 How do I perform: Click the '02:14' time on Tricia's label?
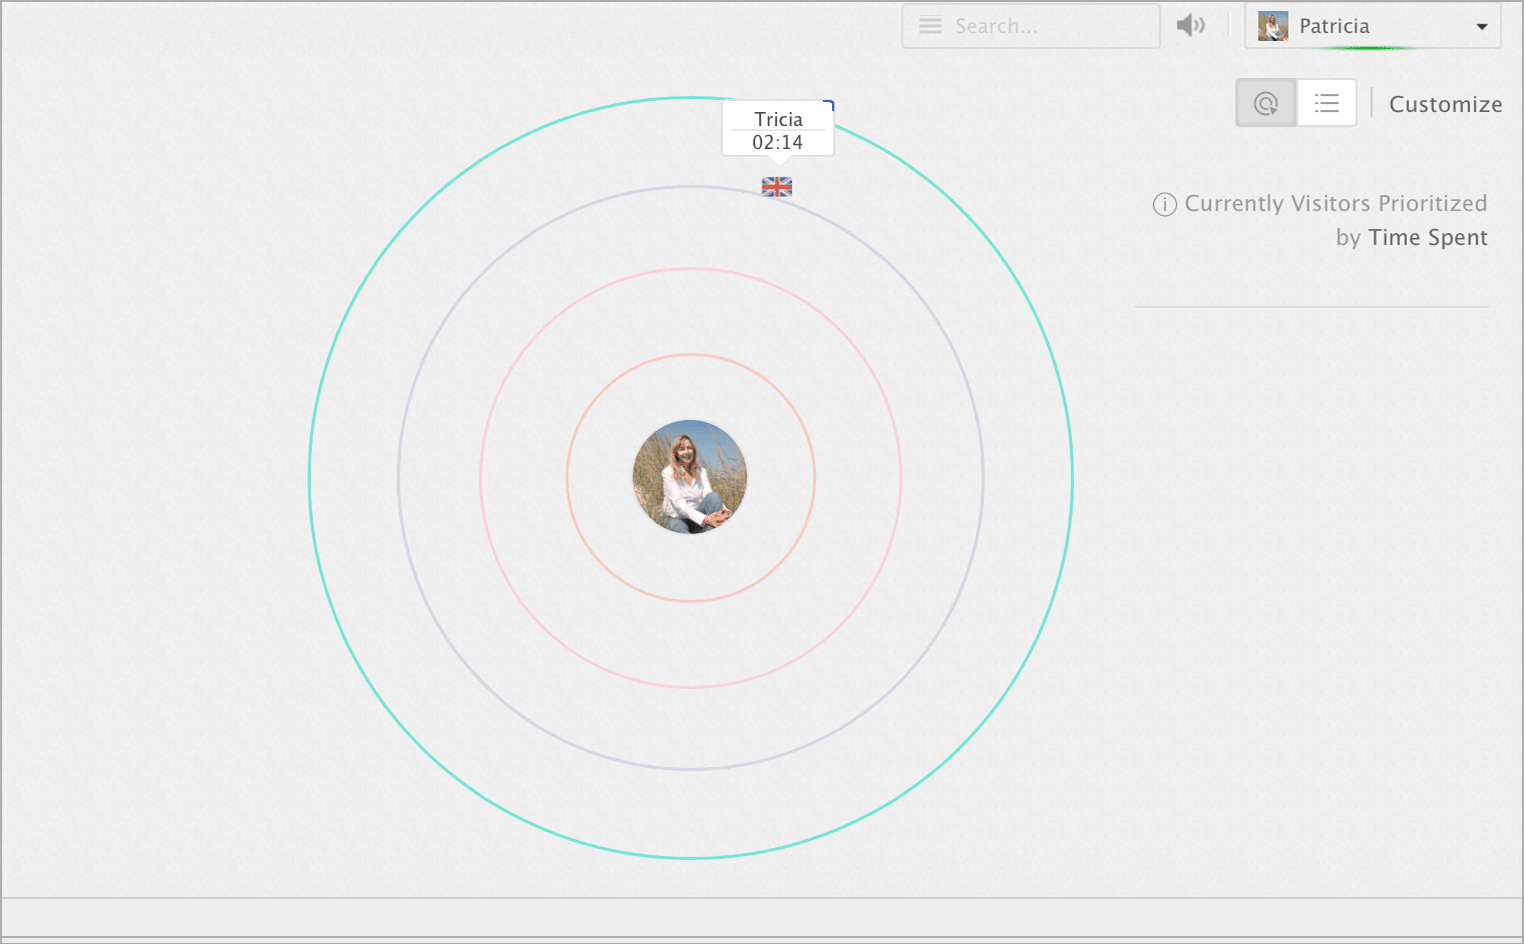(778, 143)
